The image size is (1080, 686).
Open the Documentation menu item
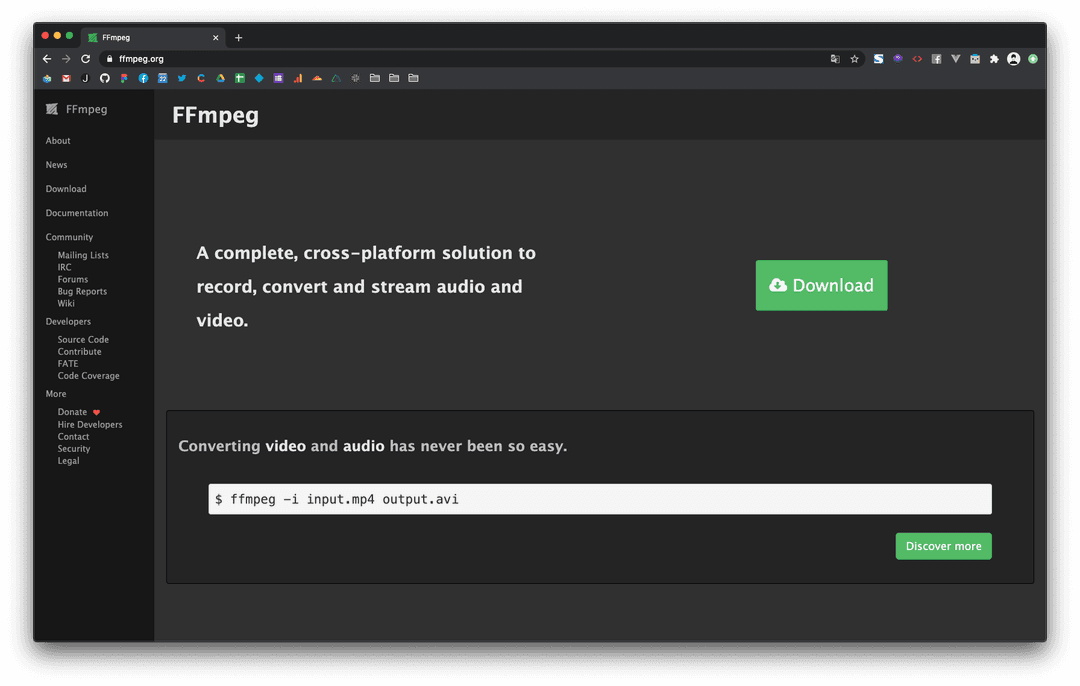[77, 212]
